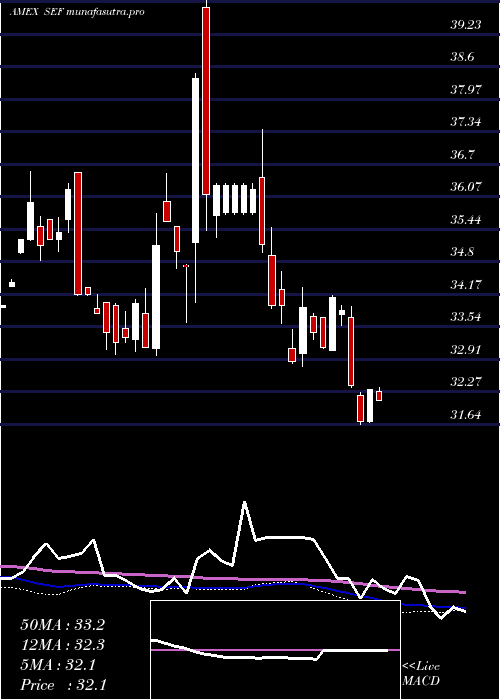Viewport: 500px width, 700px height.
Task: Select the 32.91 price axis label
Action: [x=466, y=349]
